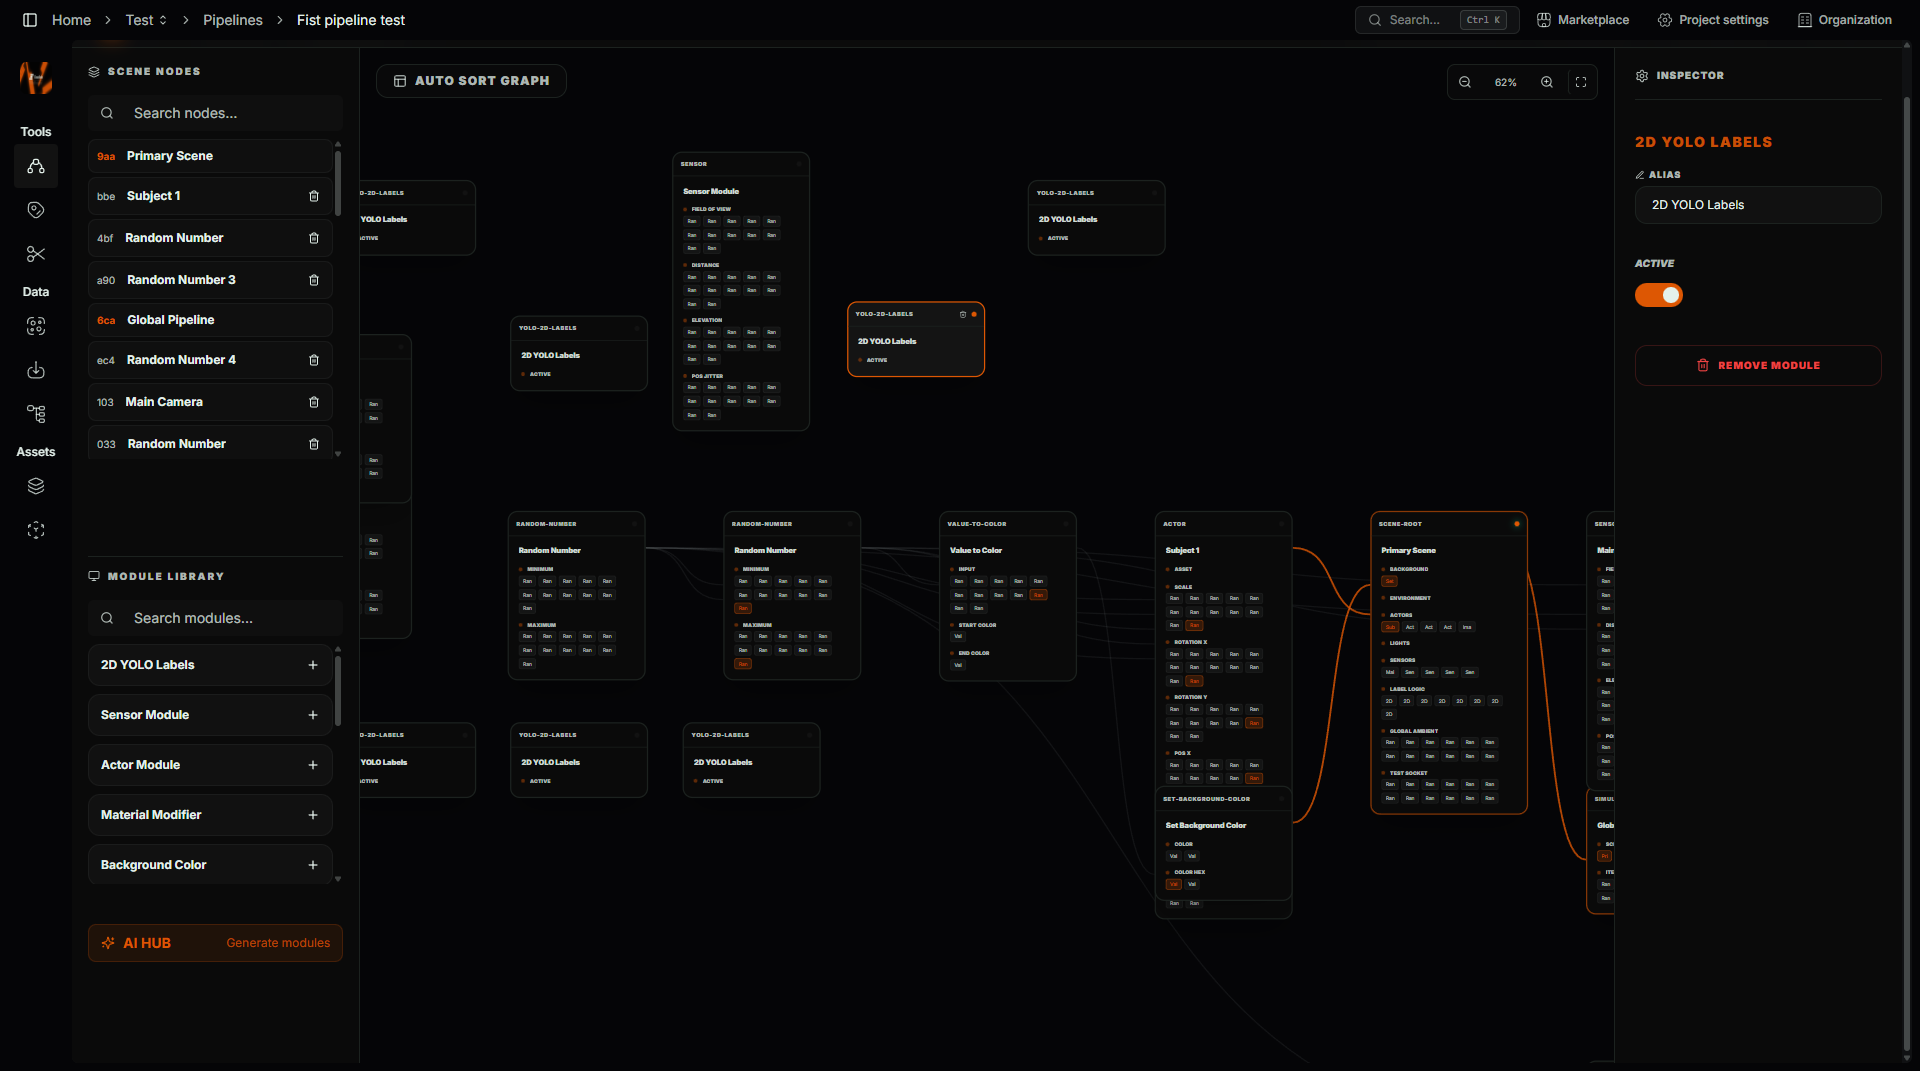Viewport: 1920px width, 1071px height.
Task: Zoom out of the graph
Action: pyautogui.click(x=1465, y=82)
